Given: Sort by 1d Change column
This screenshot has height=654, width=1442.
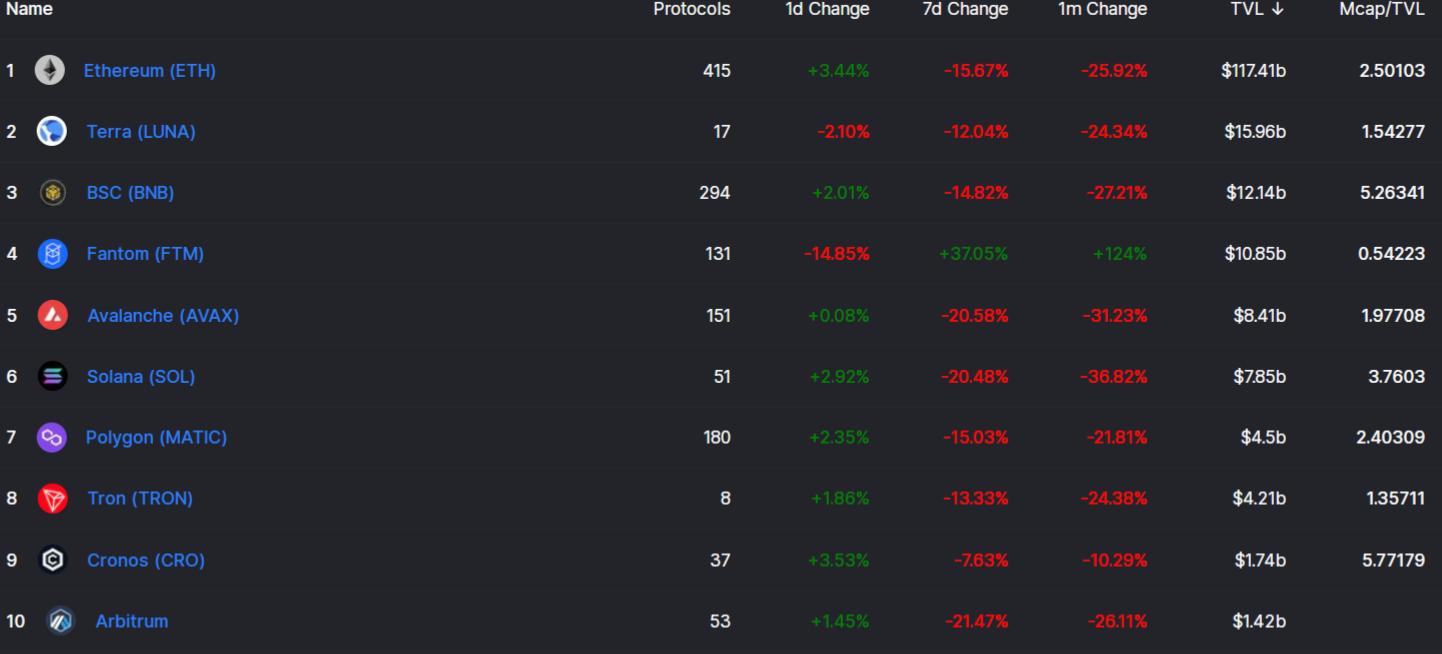Looking at the screenshot, I should tap(827, 9).
